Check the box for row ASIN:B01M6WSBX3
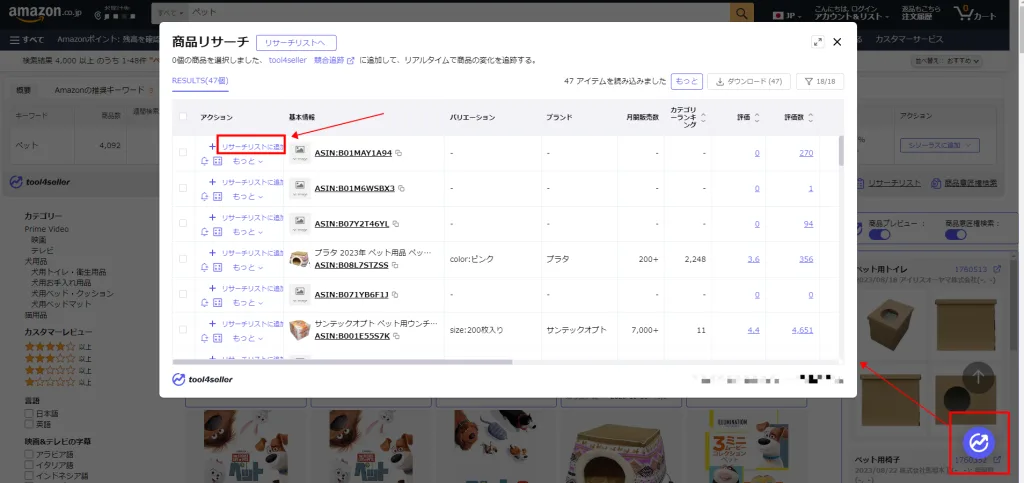This screenshot has height=483, width=1024. pos(183,188)
